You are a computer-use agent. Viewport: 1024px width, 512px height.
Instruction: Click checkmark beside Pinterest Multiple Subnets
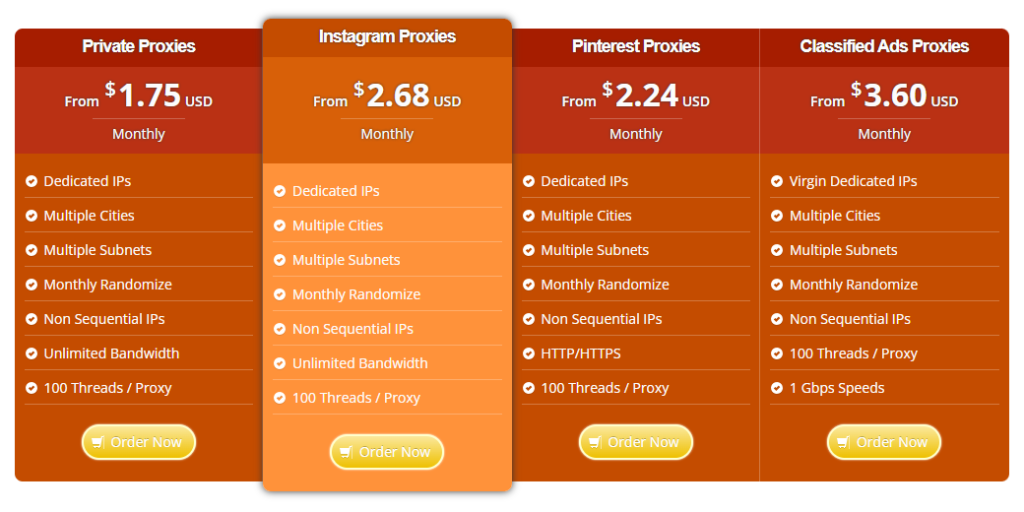pyautogui.click(x=528, y=250)
